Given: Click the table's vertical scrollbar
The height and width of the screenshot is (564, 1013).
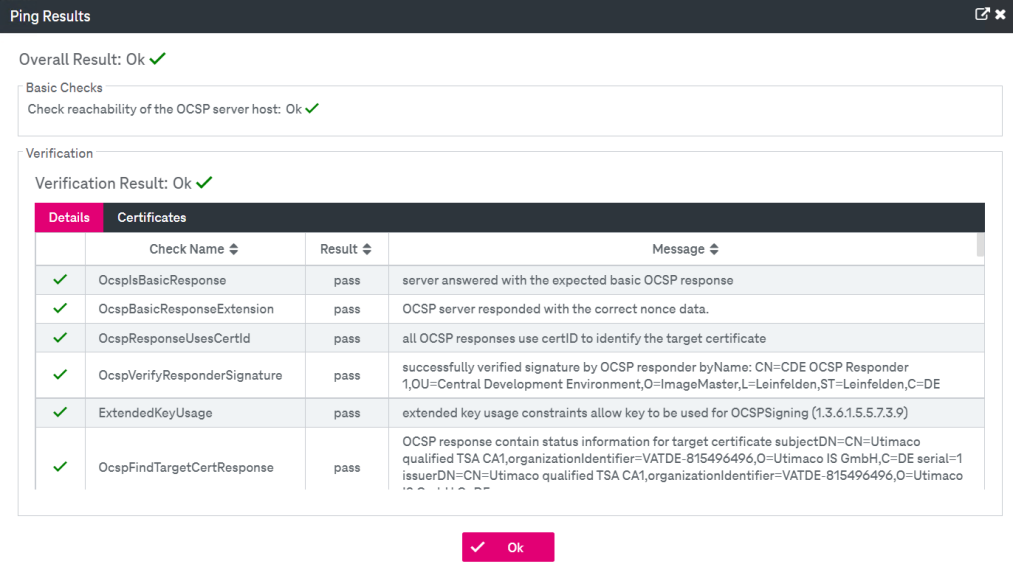Looking at the screenshot, I should (x=980, y=246).
